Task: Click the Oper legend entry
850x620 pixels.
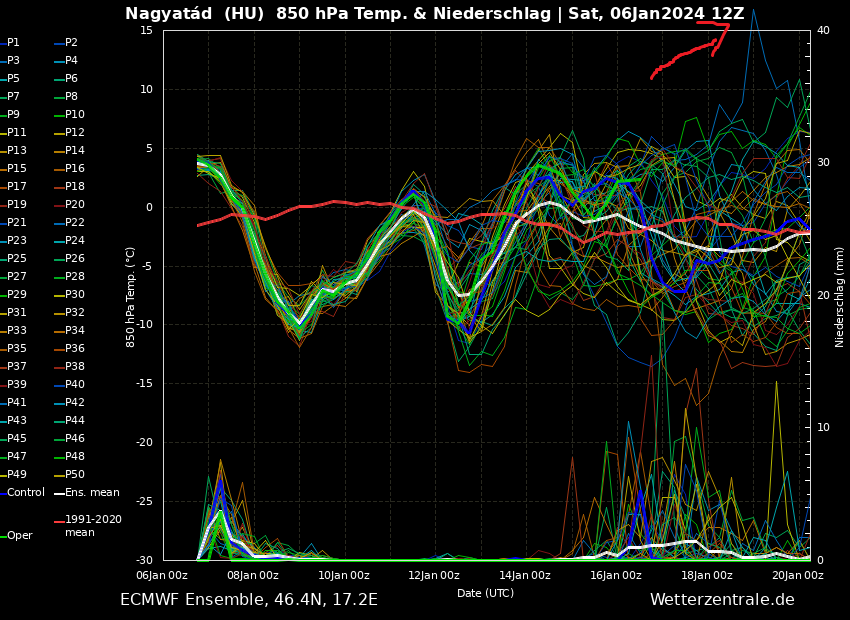Action: 19,536
